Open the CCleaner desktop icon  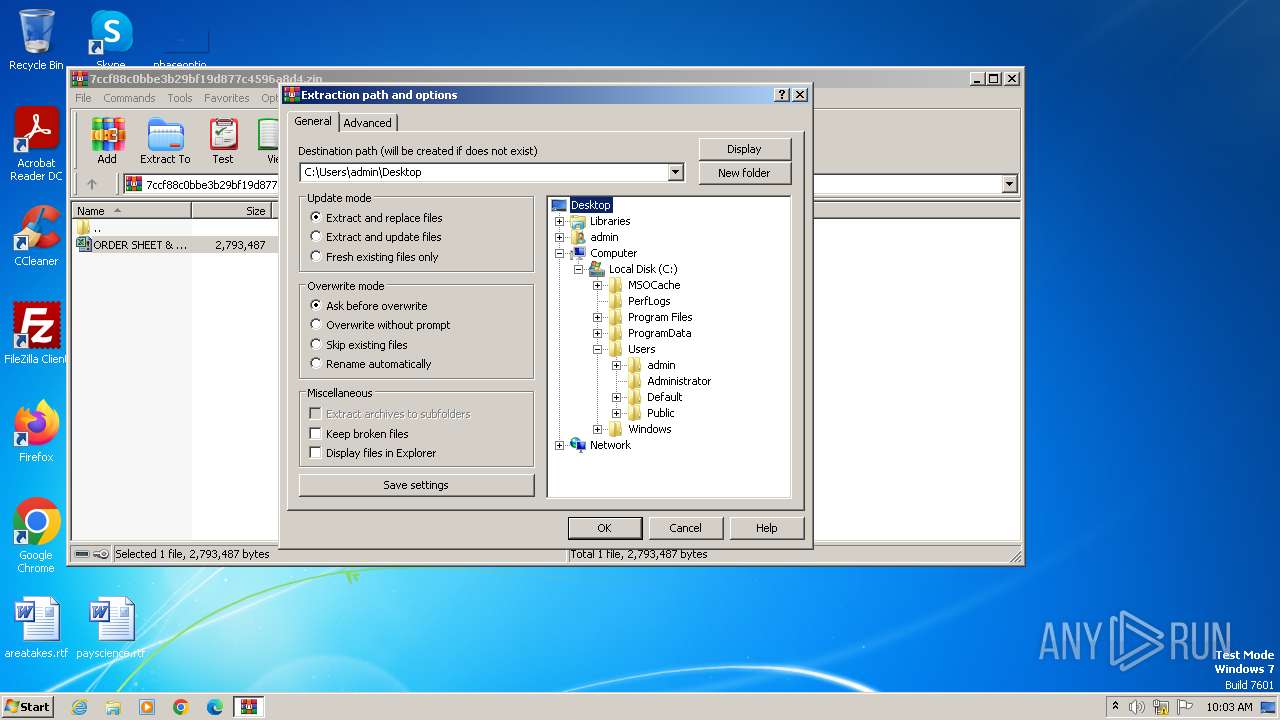[x=36, y=236]
